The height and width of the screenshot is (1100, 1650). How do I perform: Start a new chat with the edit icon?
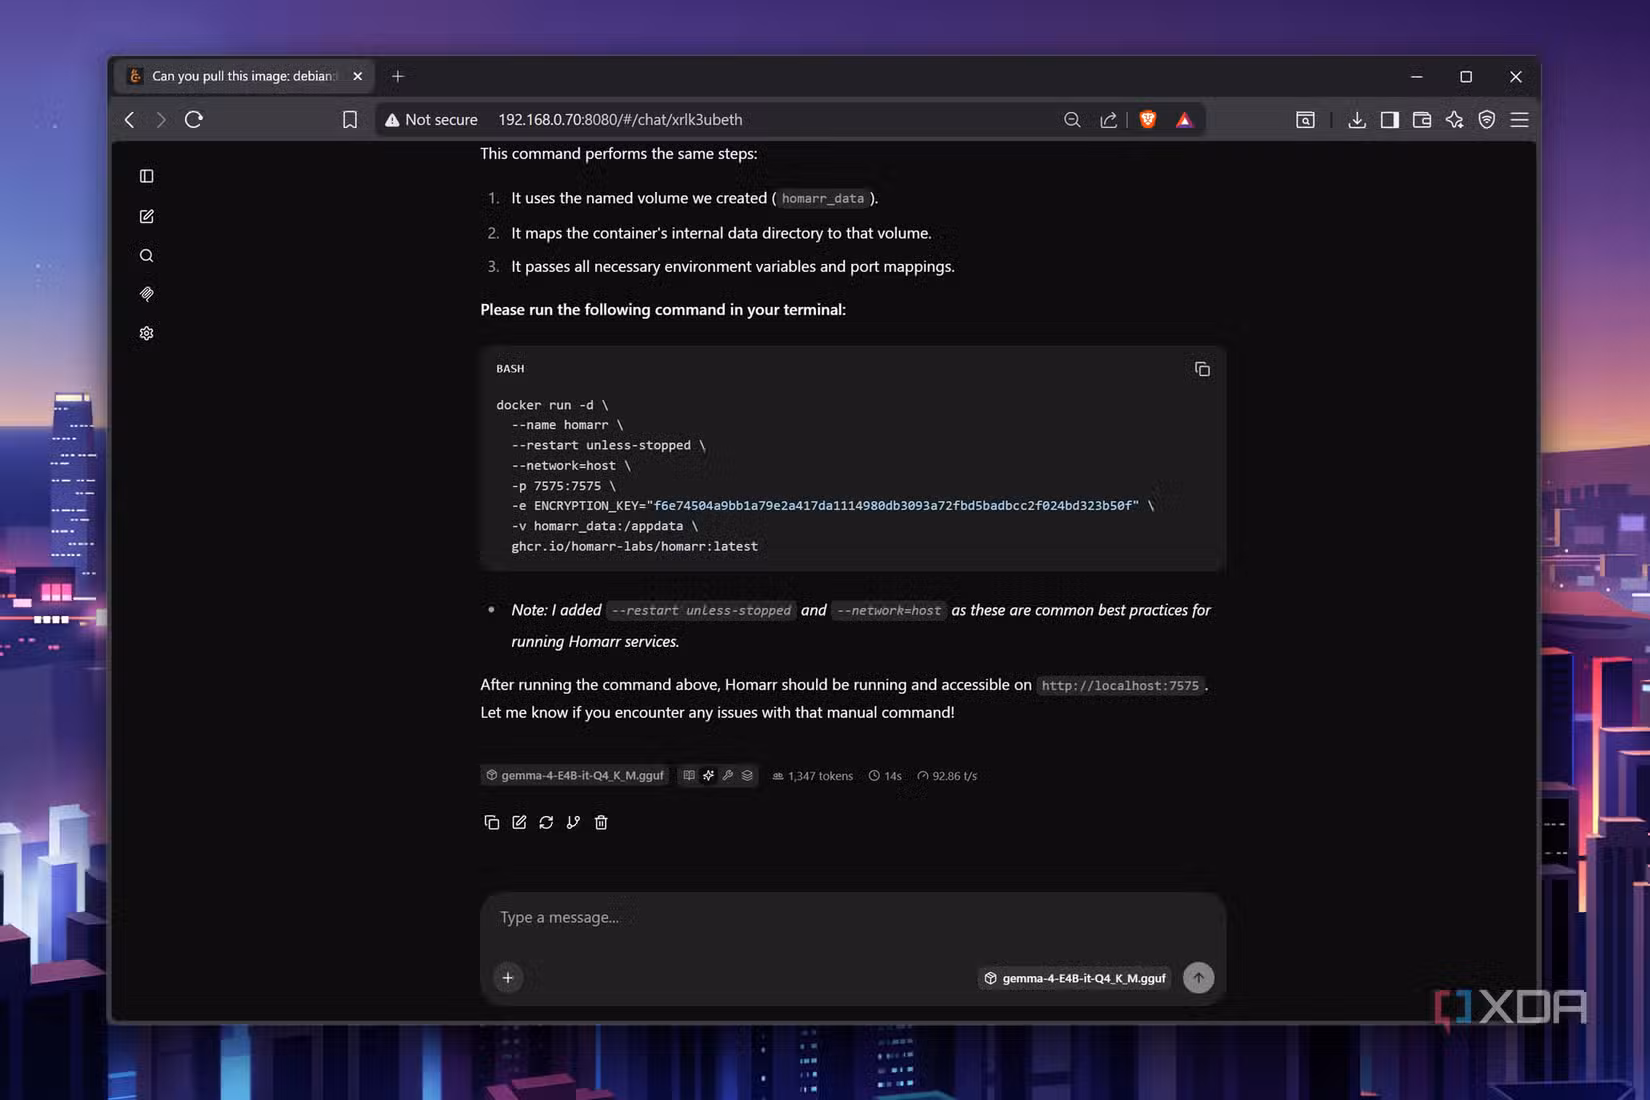pos(146,216)
